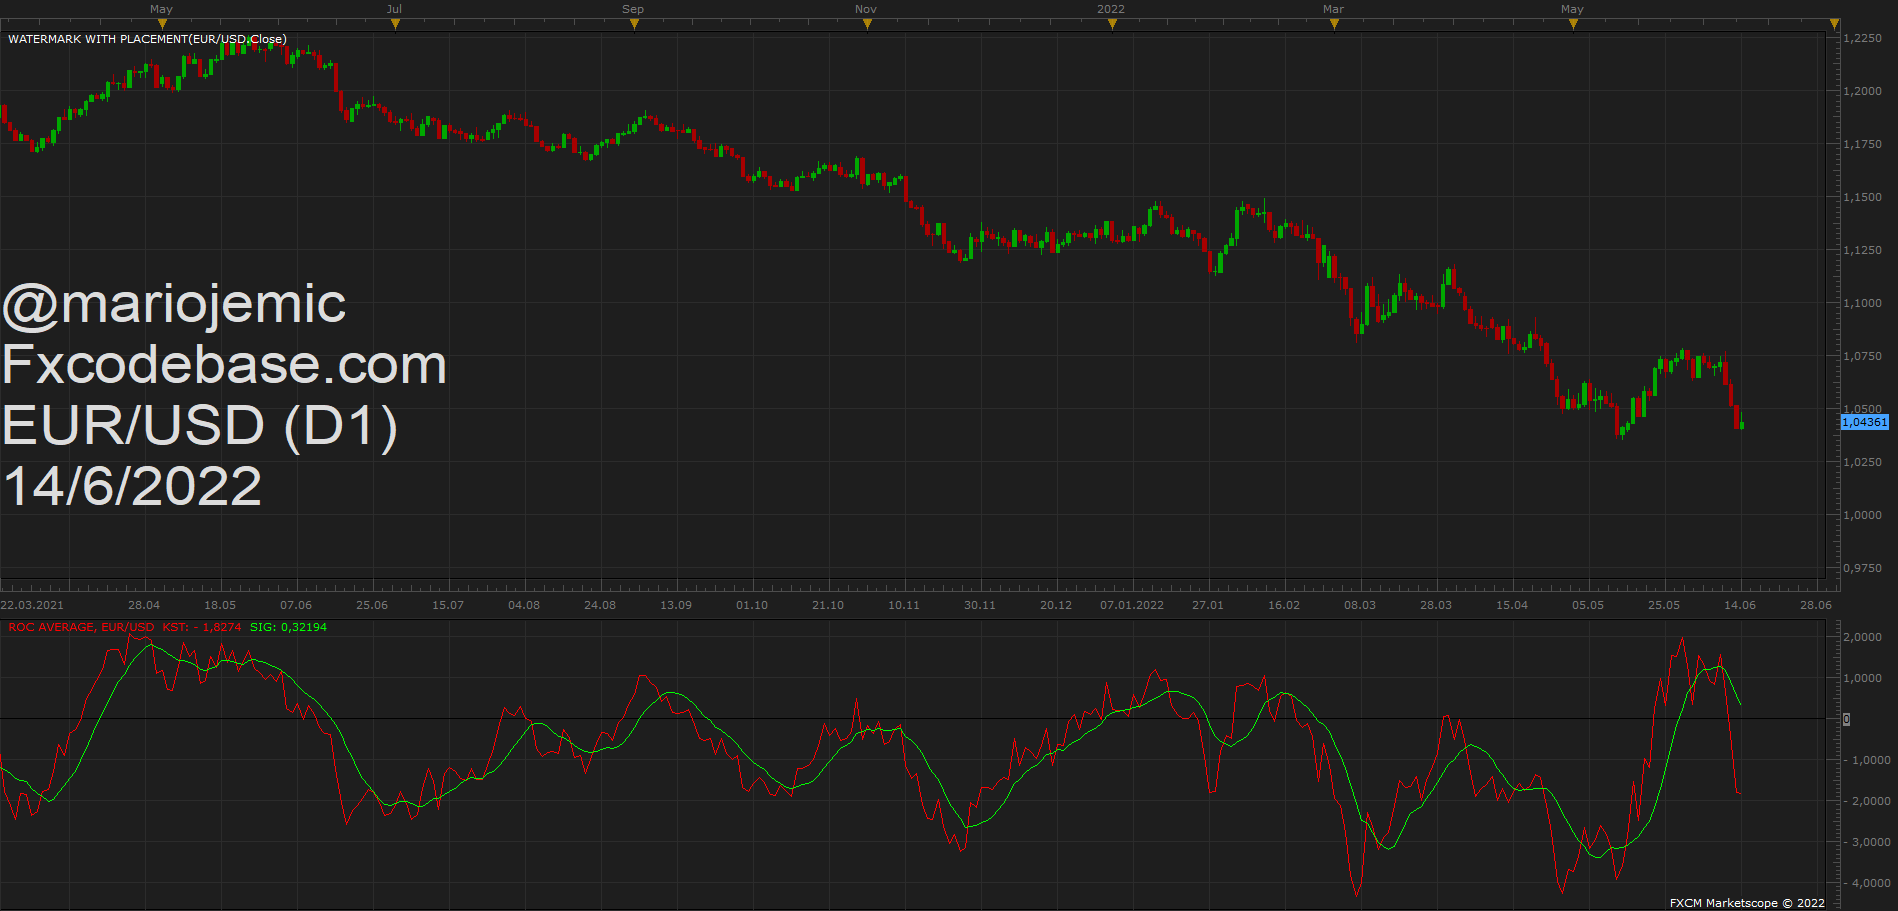Image resolution: width=1898 pixels, height=911 pixels.
Task: Click the -4,0000 oscillator axis label
Action: click(x=1867, y=883)
